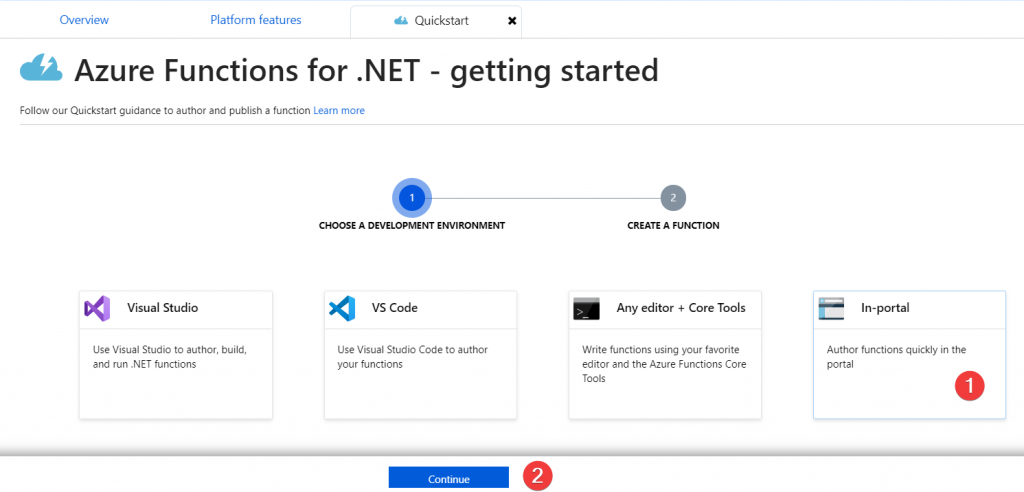Click 'Follow our Quickstart guidance' text
Screen dimensions: 1024x492
click(x=165, y=110)
